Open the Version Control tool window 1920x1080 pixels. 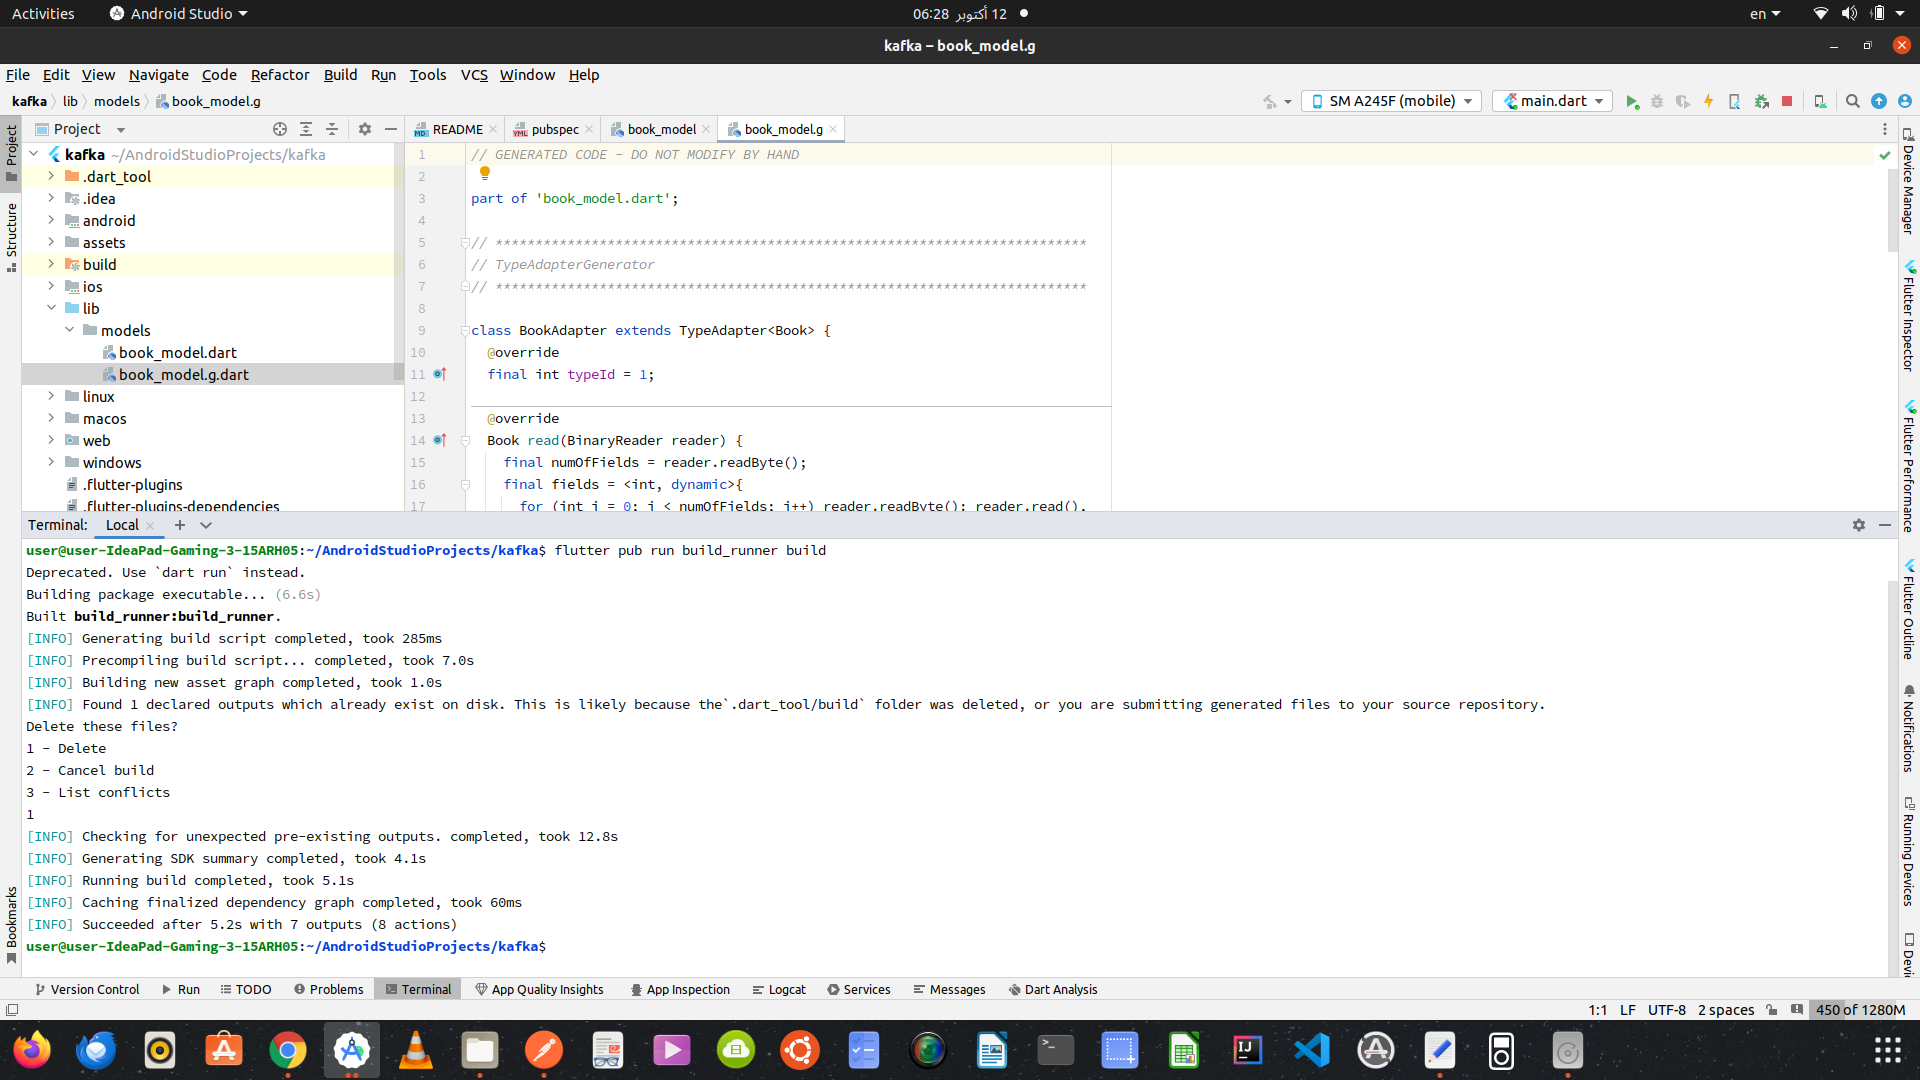(x=87, y=989)
